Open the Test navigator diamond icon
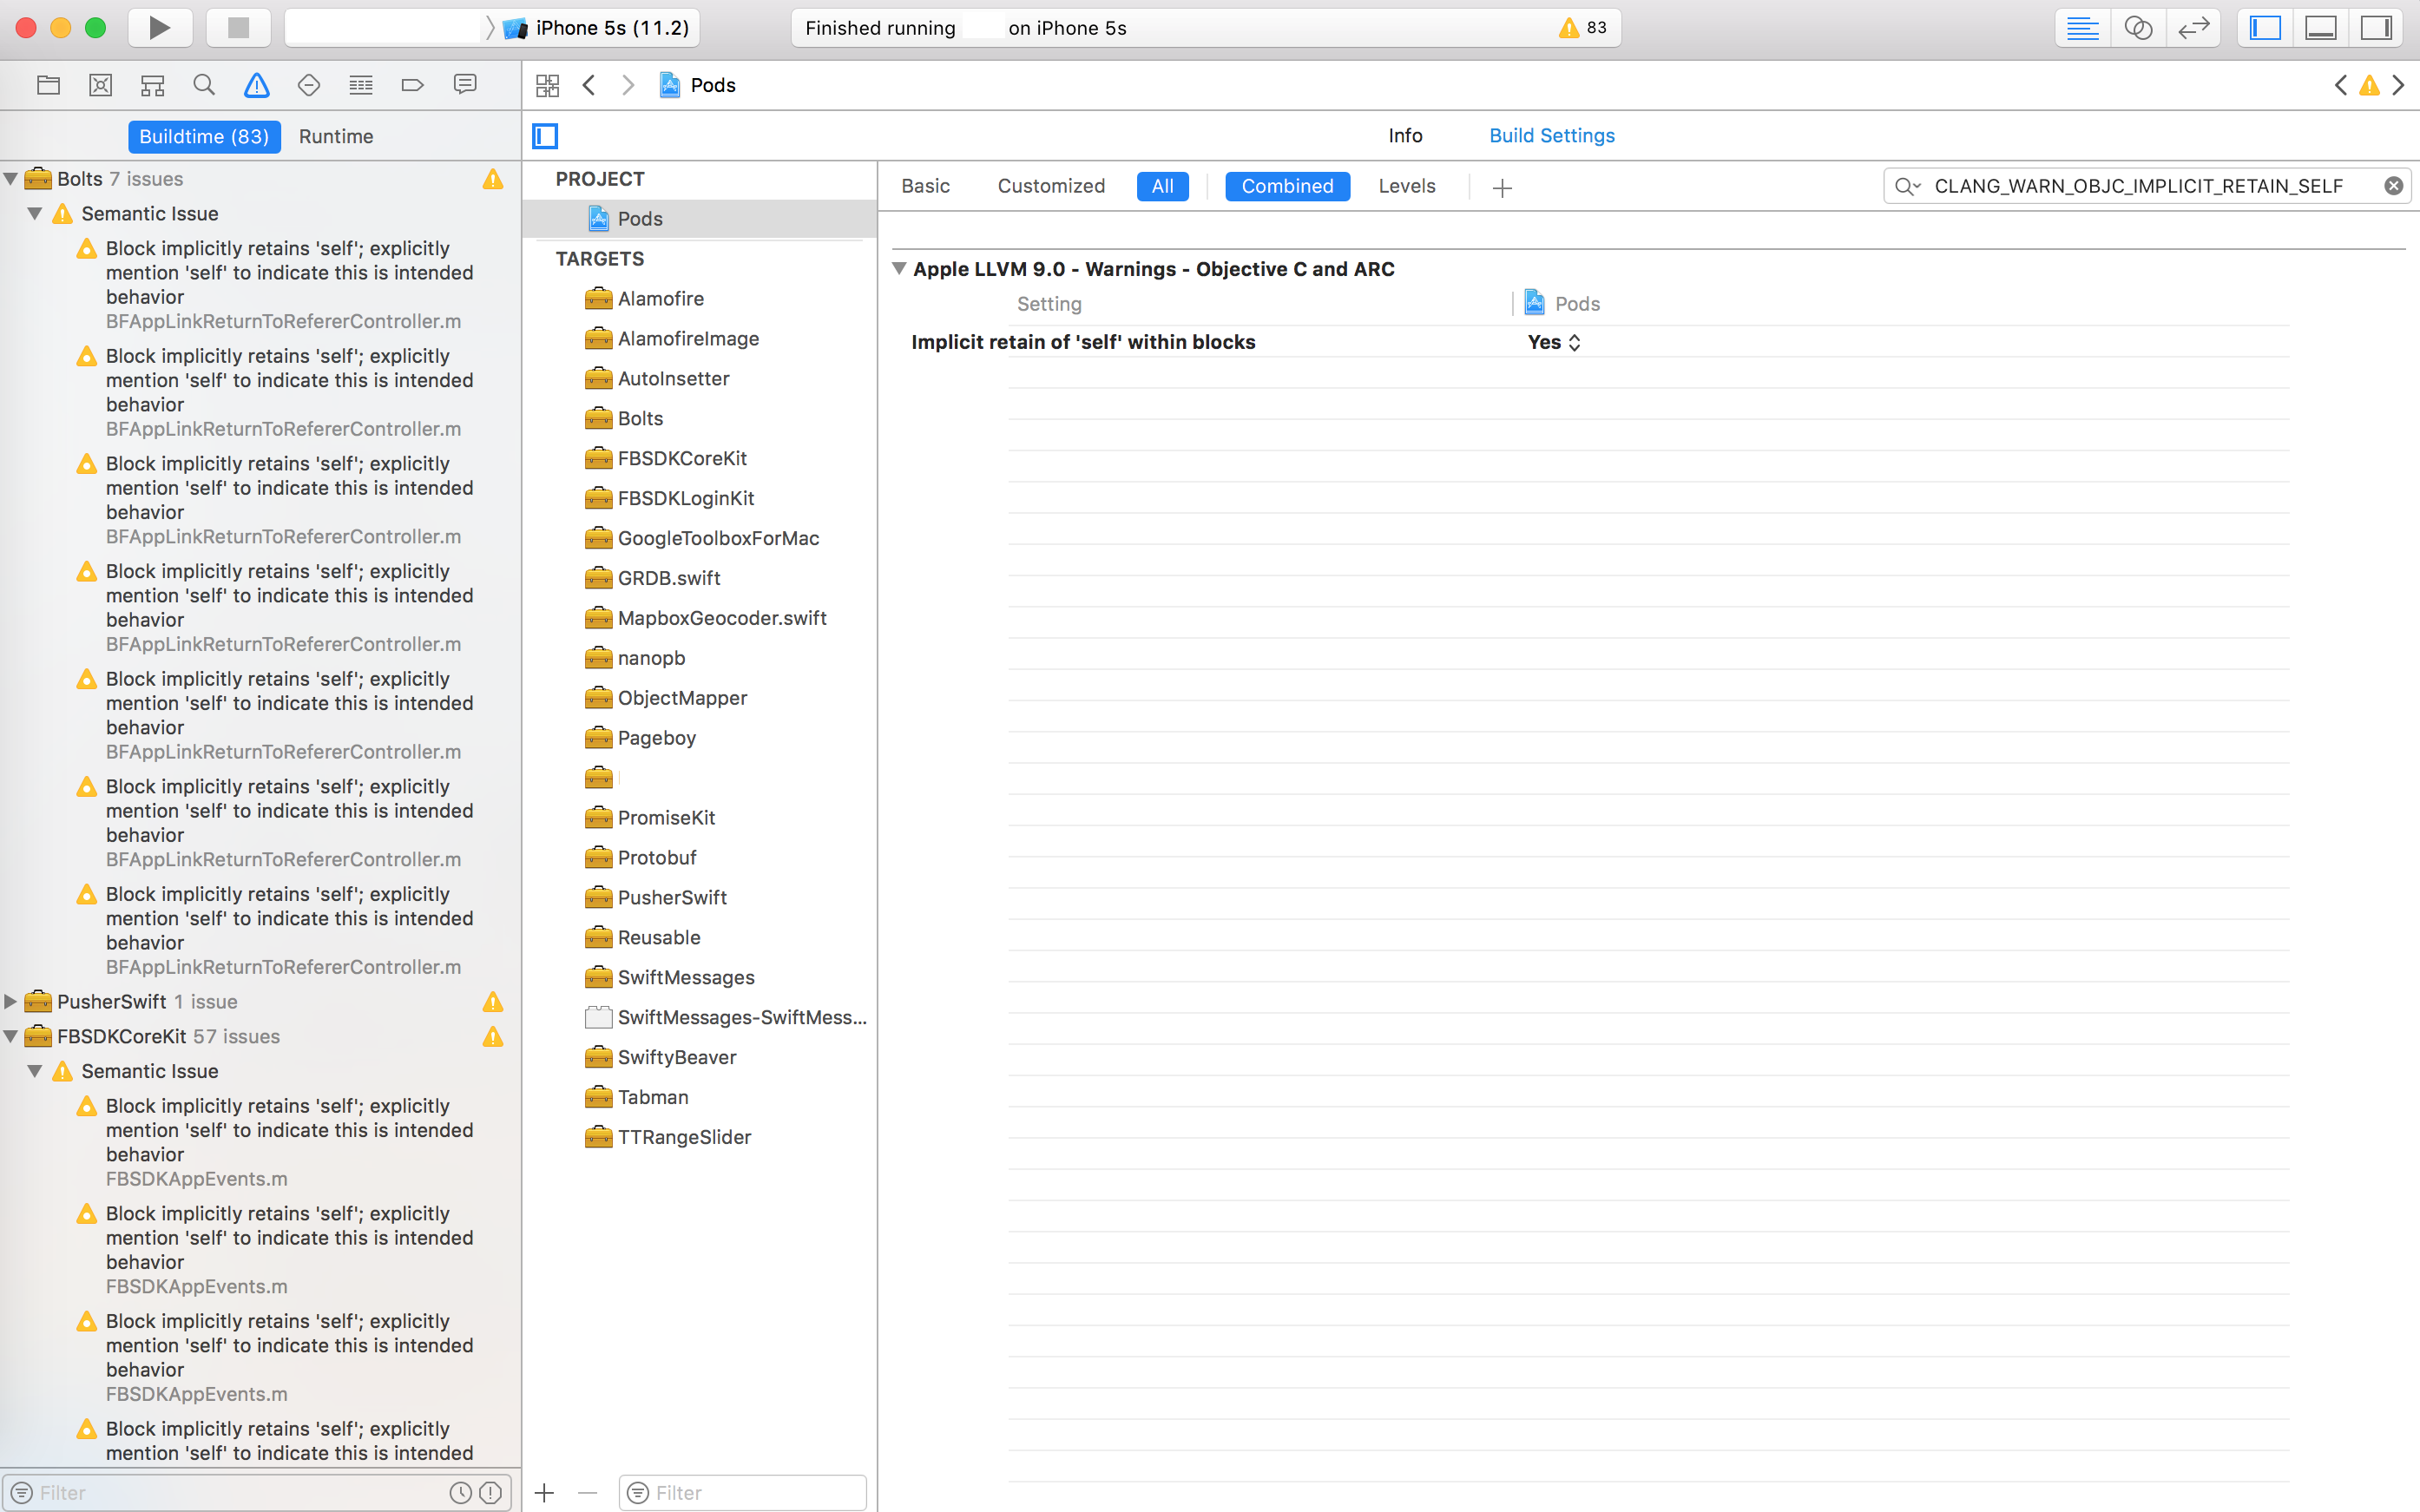The width and height of the screenshot is (2420, 1512). tap(309, 85)
